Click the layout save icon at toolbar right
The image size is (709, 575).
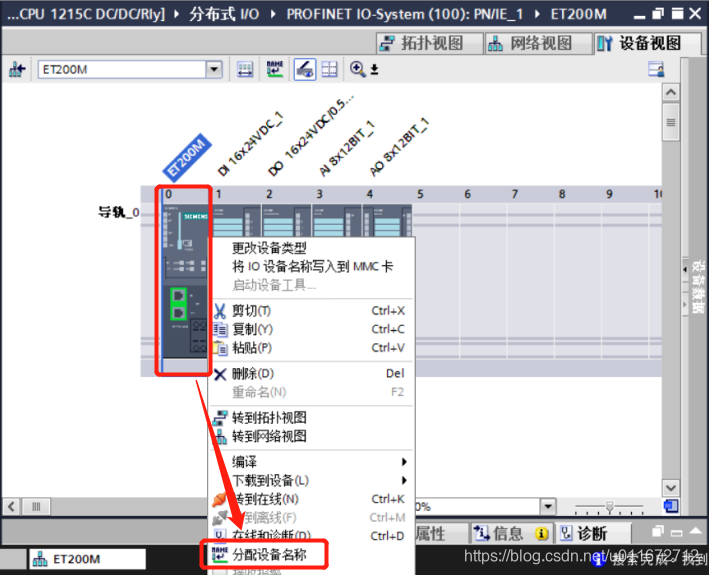coord(656,70)
